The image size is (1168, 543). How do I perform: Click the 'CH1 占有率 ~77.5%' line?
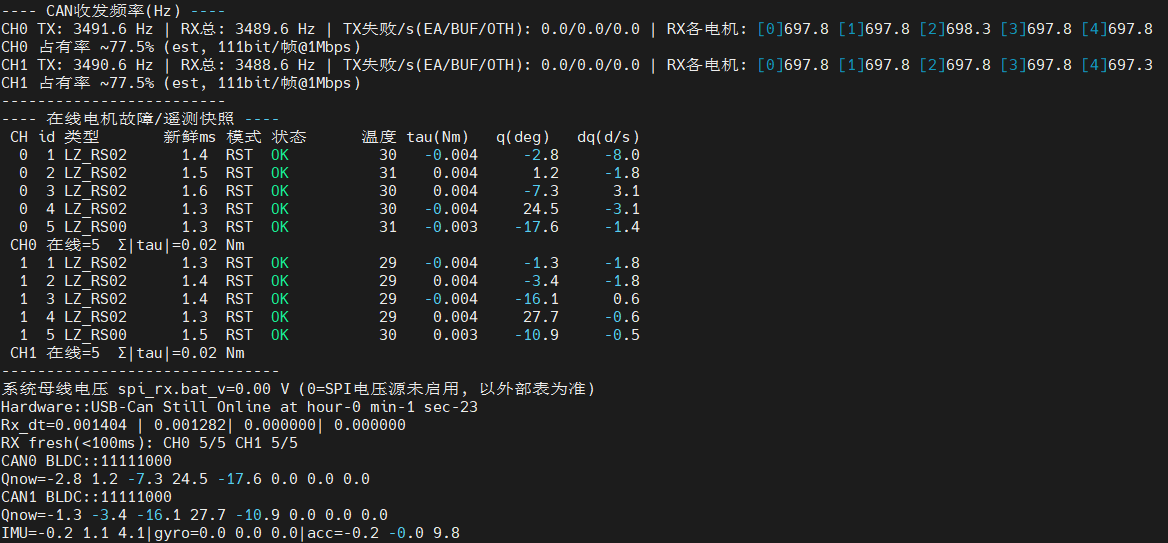pos(181,83)
